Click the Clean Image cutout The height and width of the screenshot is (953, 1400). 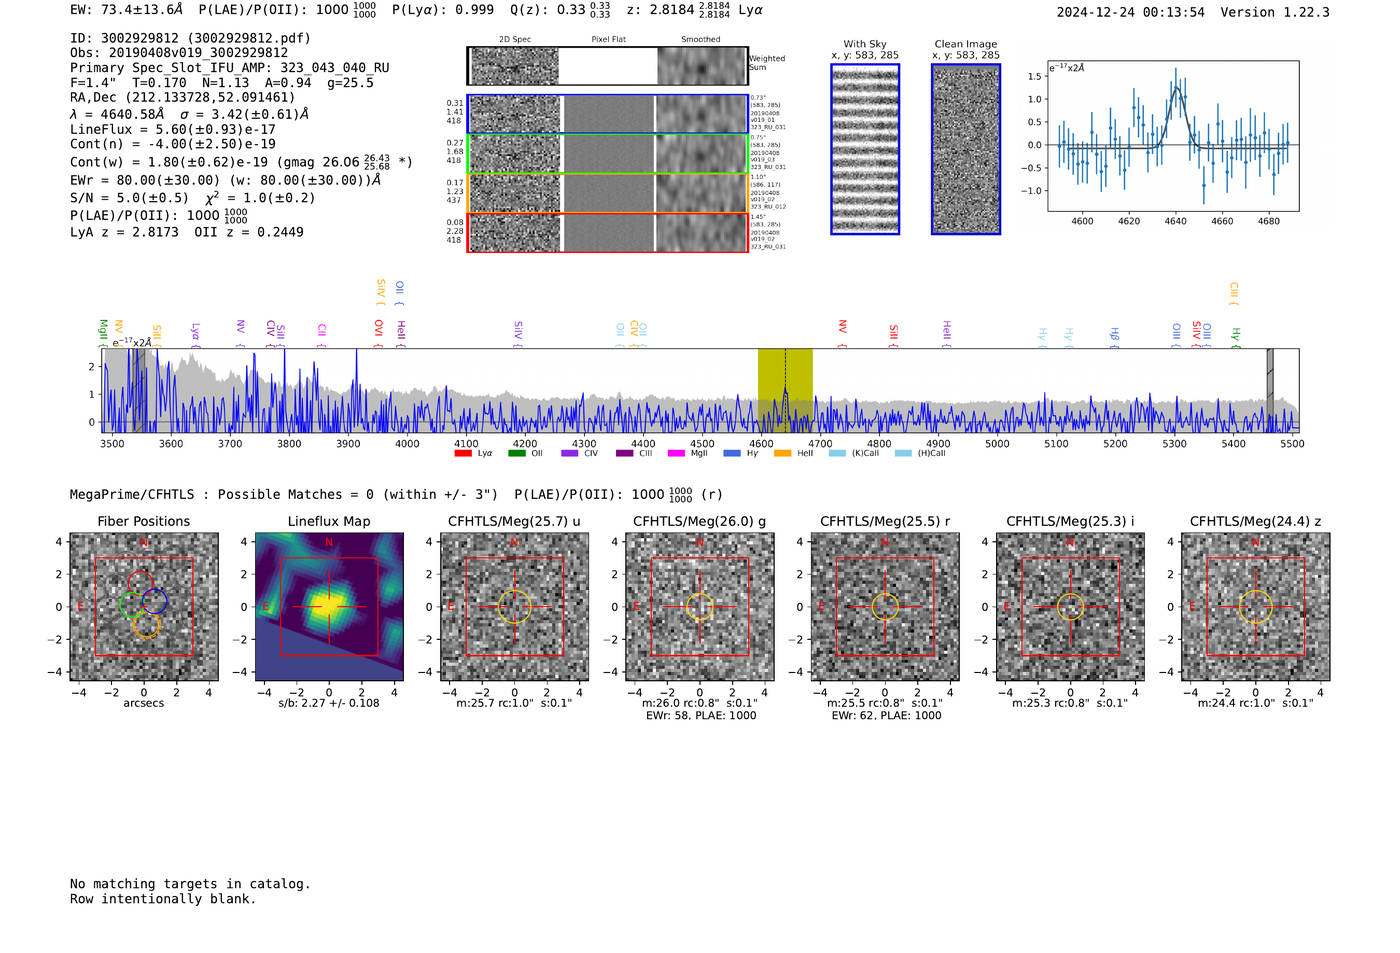tap(966, 149)
